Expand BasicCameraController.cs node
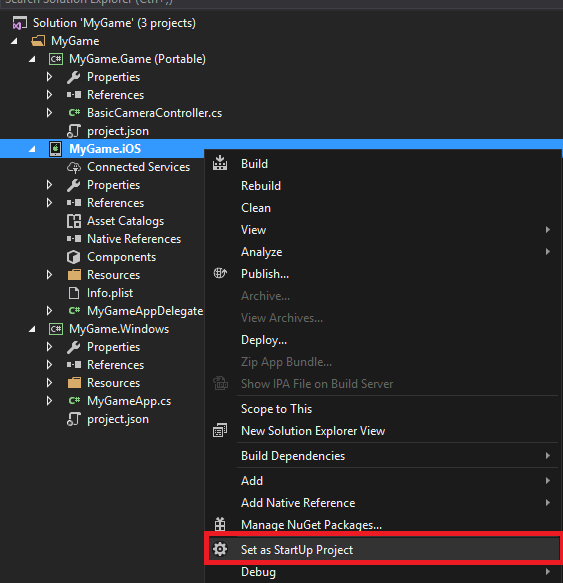Image resolution: width=563 pixels, height=583 pixels. [49, 113]
